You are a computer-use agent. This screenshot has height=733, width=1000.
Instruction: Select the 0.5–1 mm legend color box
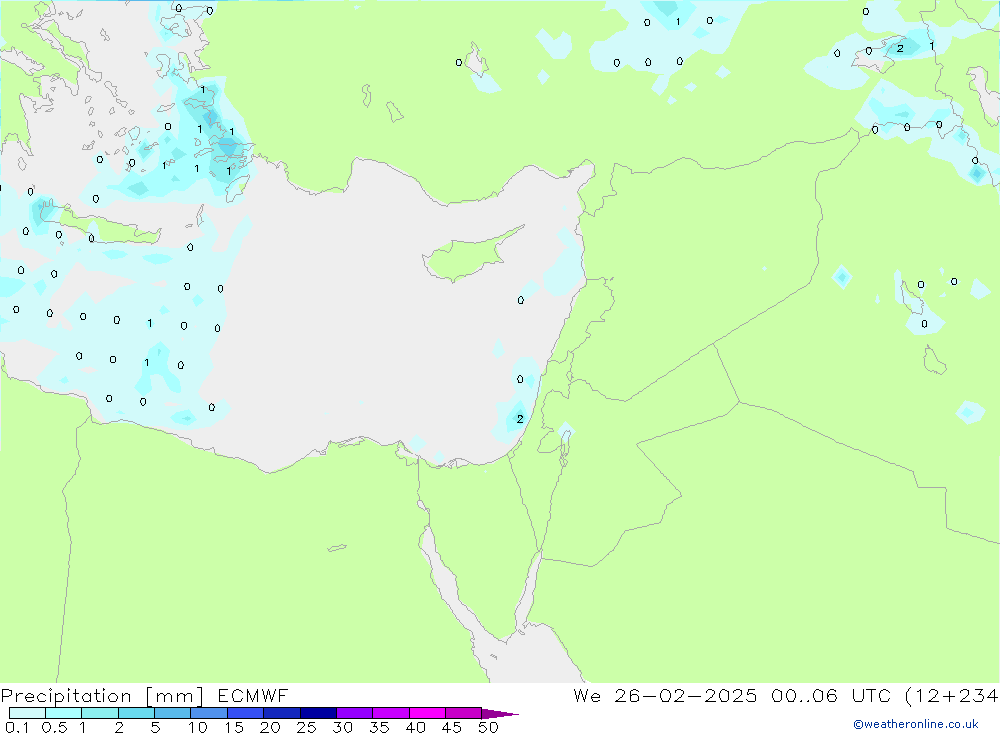[64, 713]
